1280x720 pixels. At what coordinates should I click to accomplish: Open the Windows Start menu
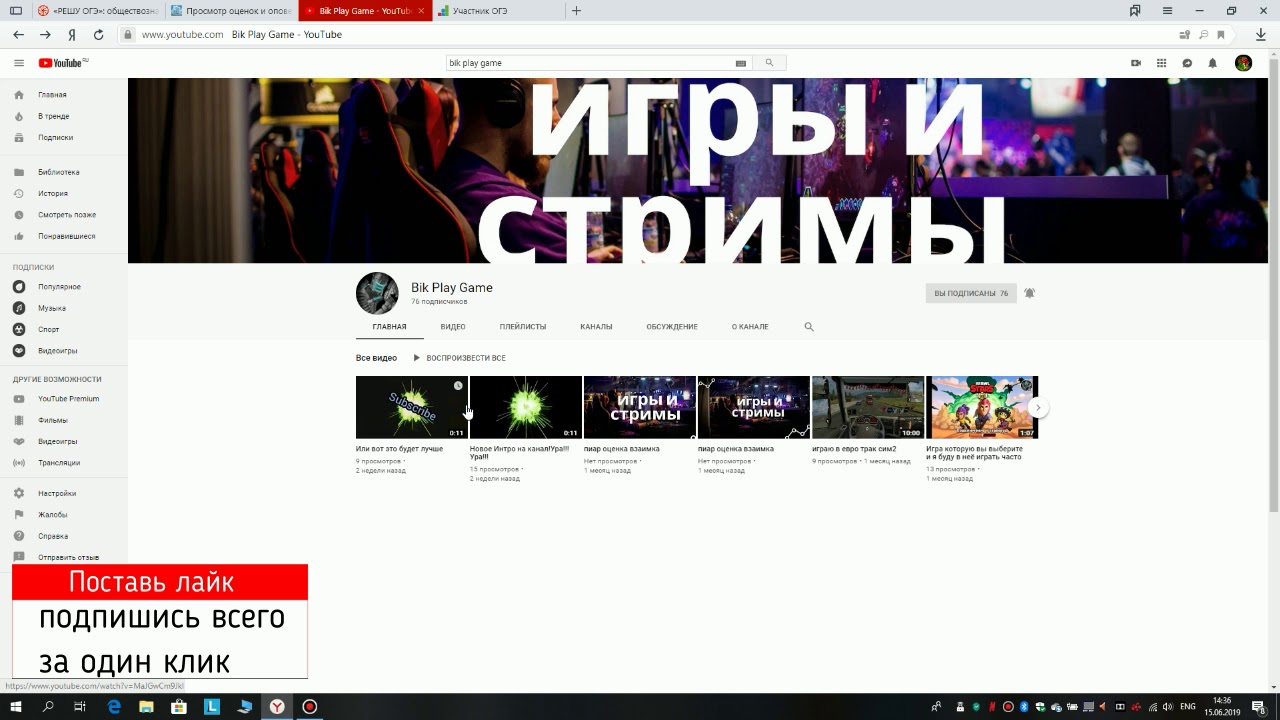16,706
